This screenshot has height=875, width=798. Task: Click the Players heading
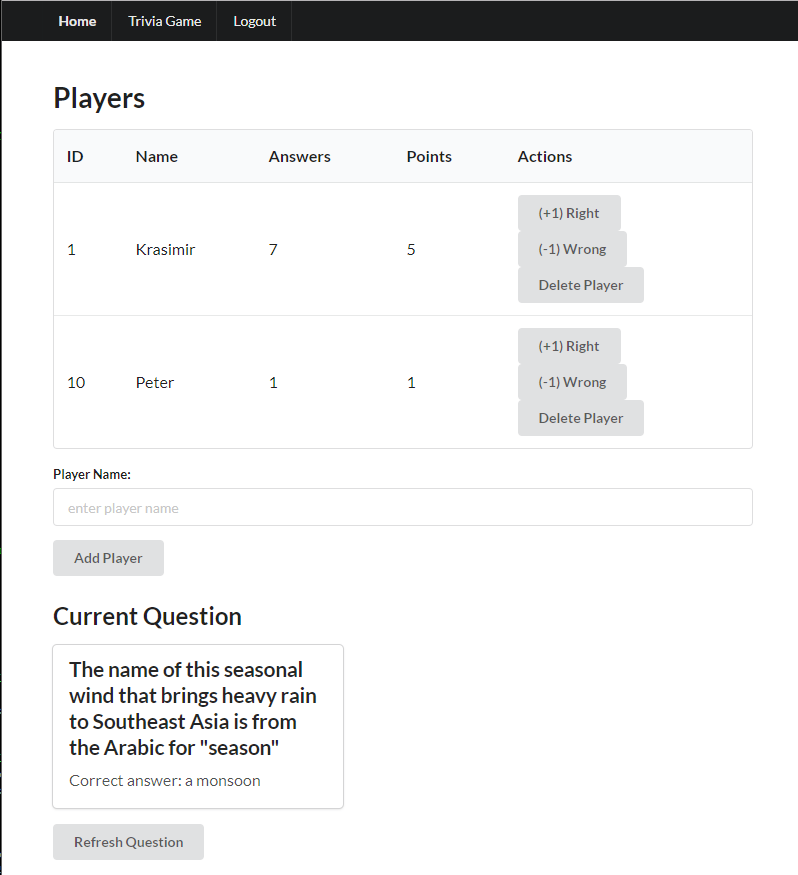pyautogui.click(x=99, y=98)
